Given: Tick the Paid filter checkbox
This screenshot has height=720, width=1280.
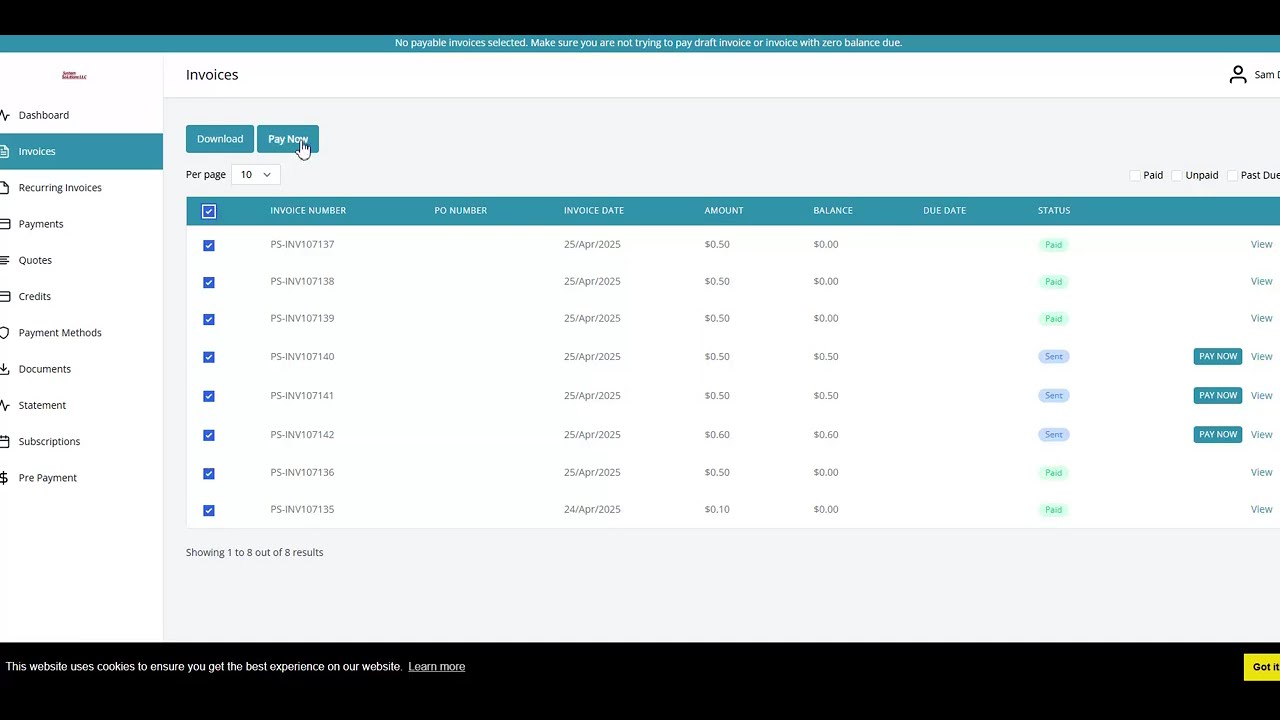Looking at the screenshot, I should click(1134, 176).
